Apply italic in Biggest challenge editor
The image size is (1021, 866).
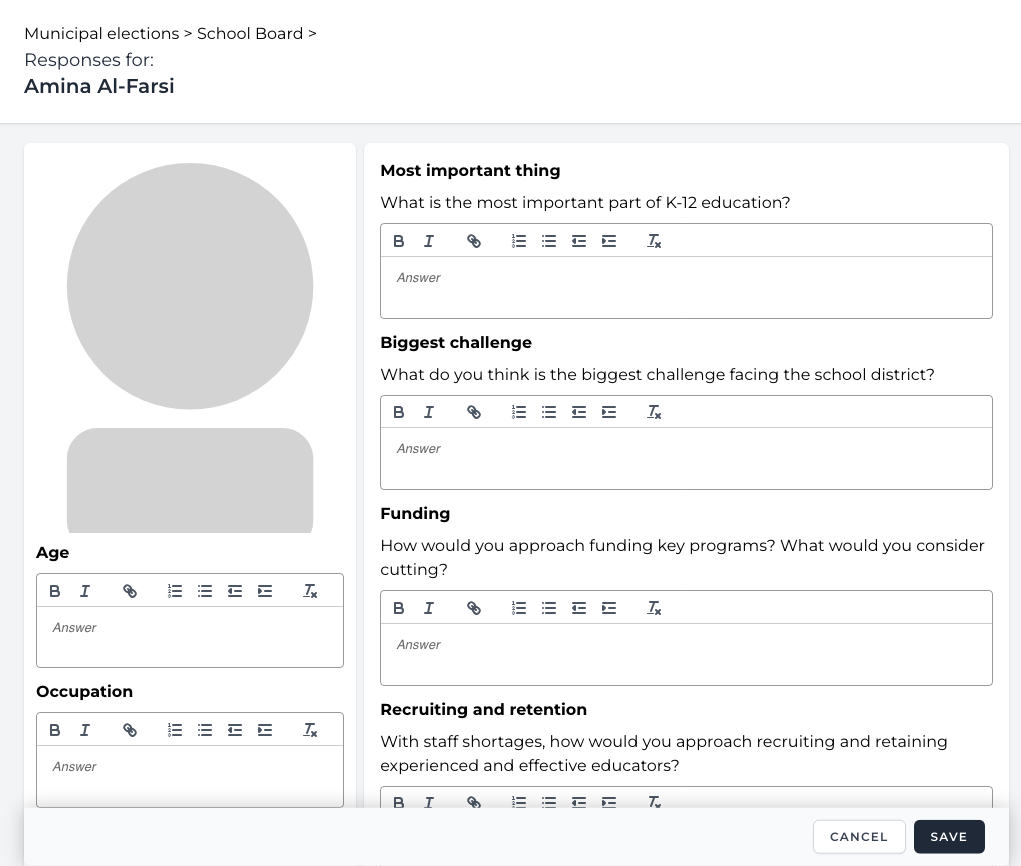click(429, 412)
